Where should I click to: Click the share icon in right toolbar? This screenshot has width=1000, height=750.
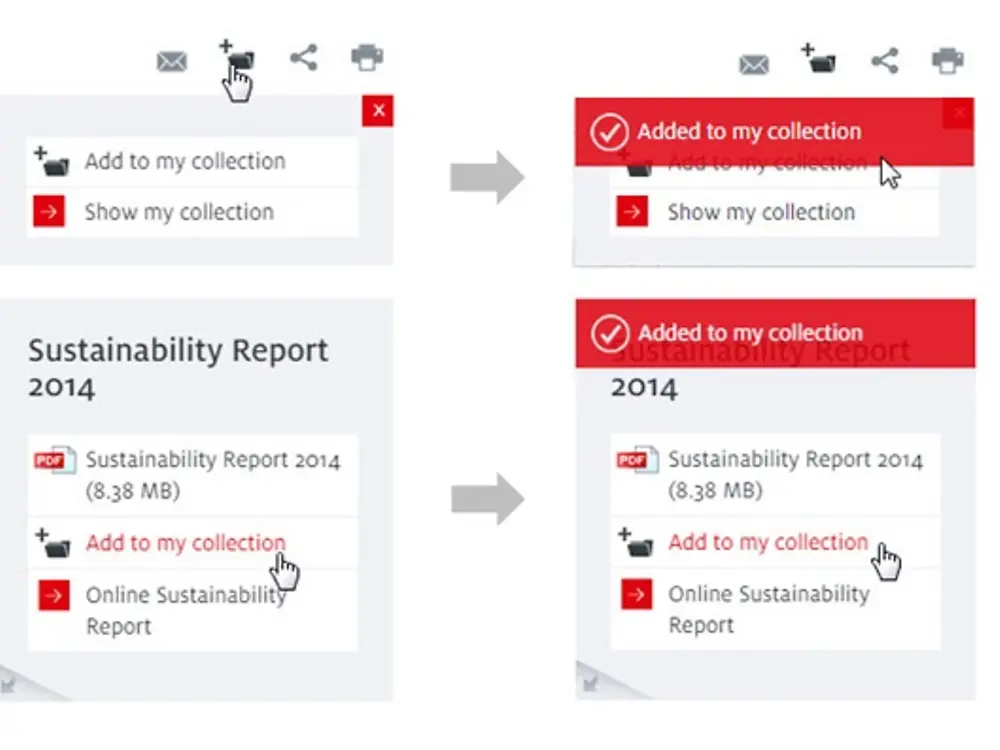[885, 61]
